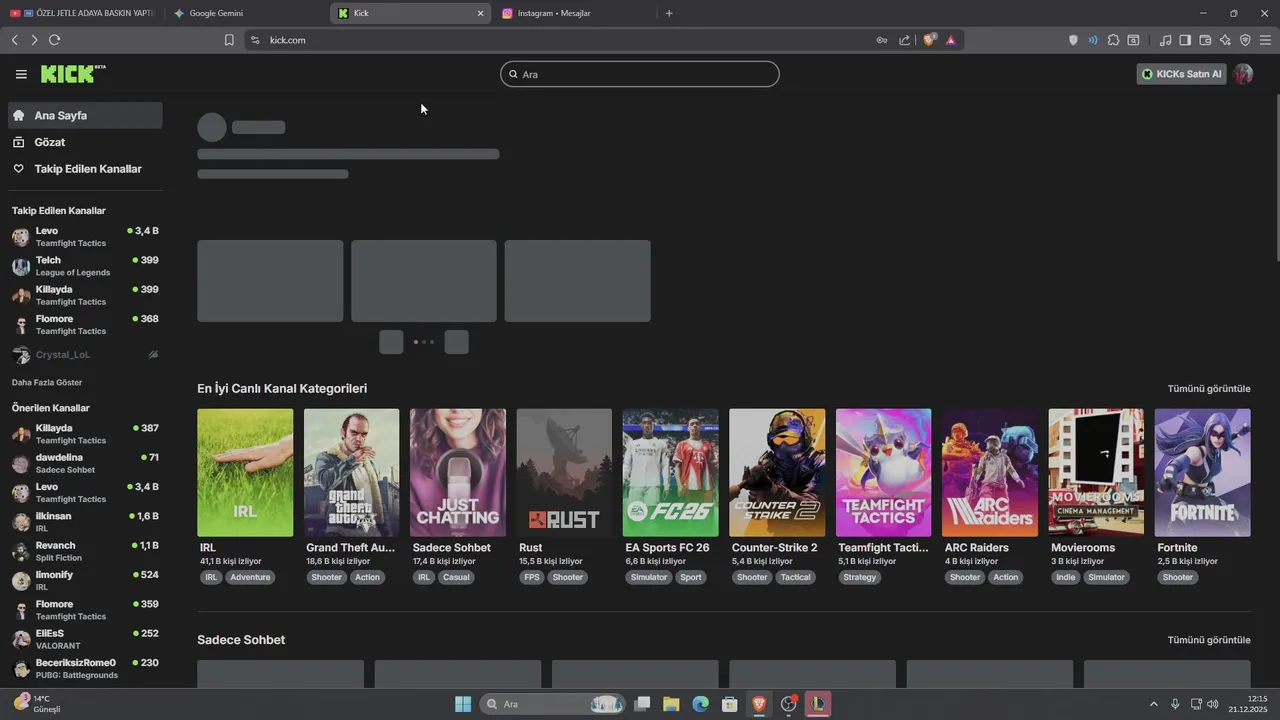Open Gözat in sidebar

click(x=85, y=142)
